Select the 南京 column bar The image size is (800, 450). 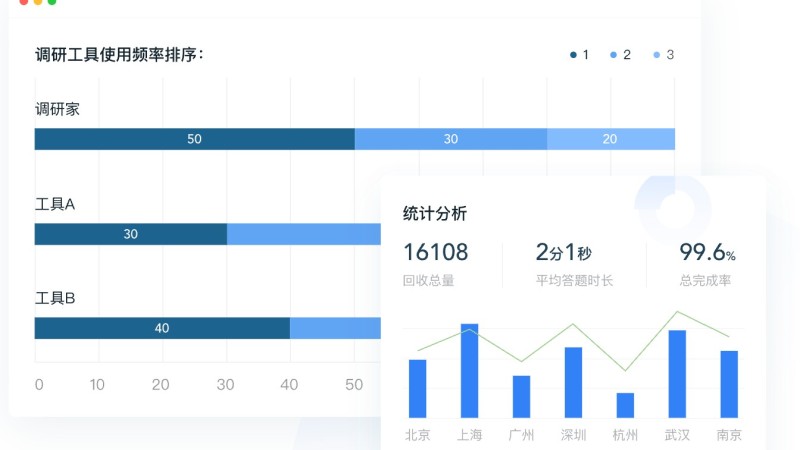(729, 384)
